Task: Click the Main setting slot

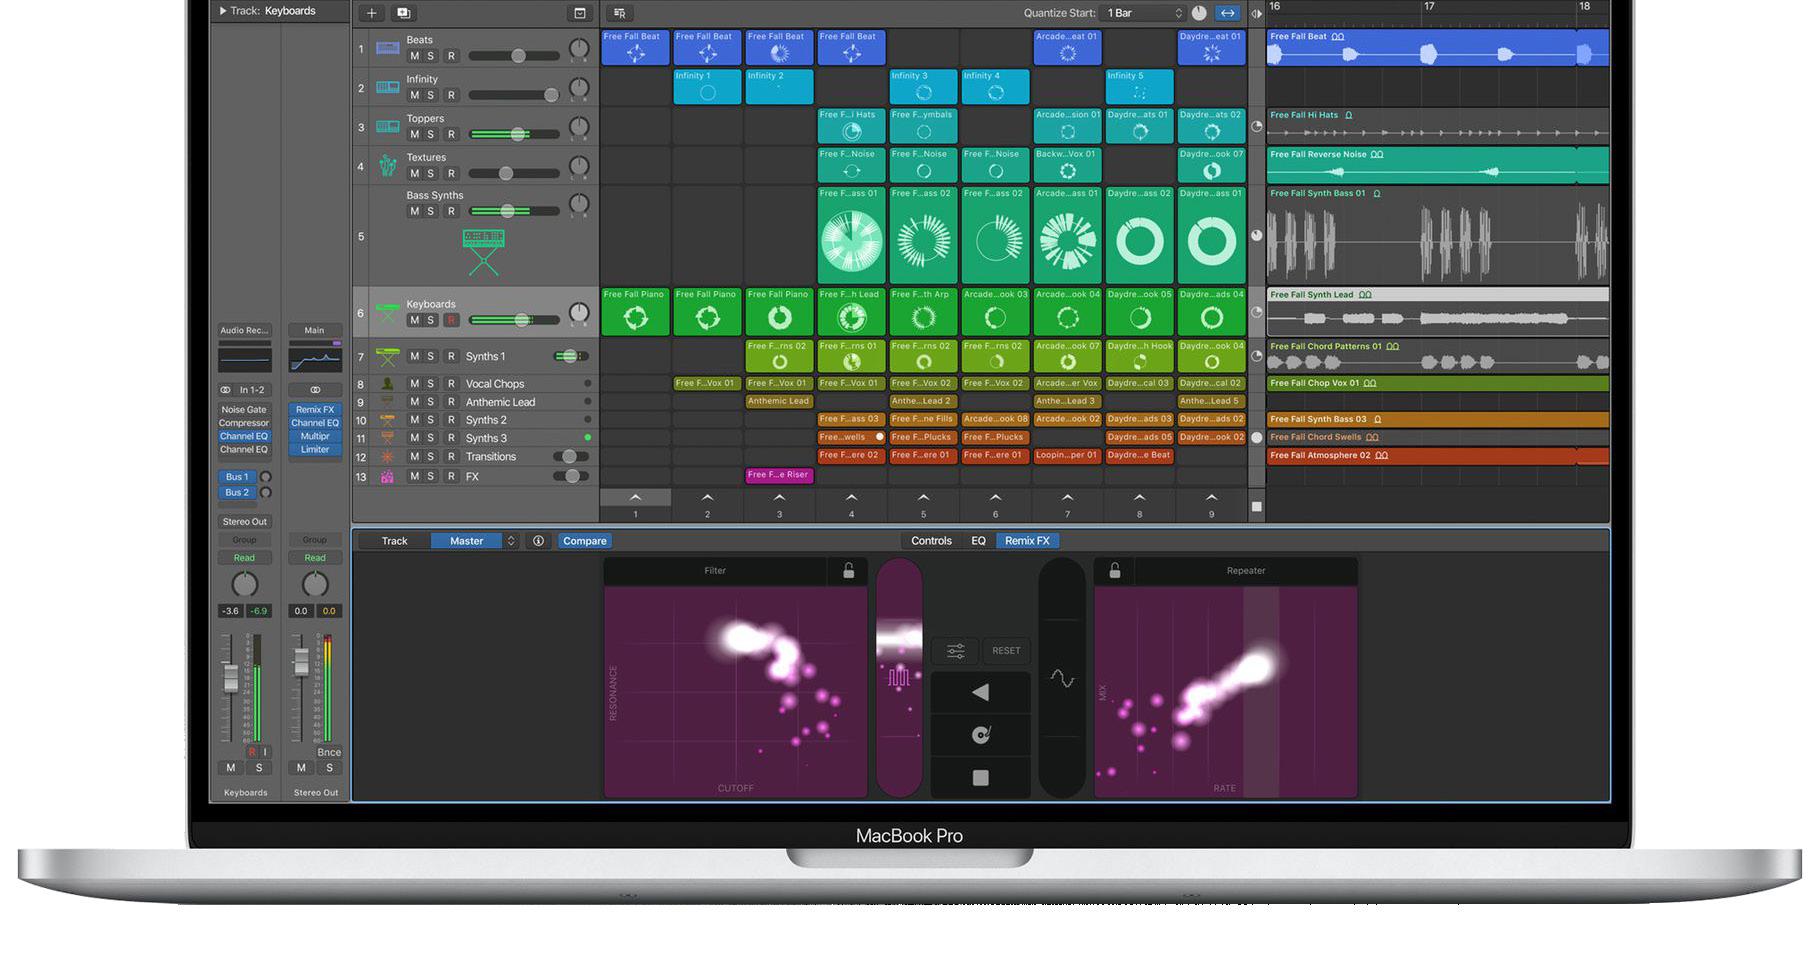Action: 314,330
